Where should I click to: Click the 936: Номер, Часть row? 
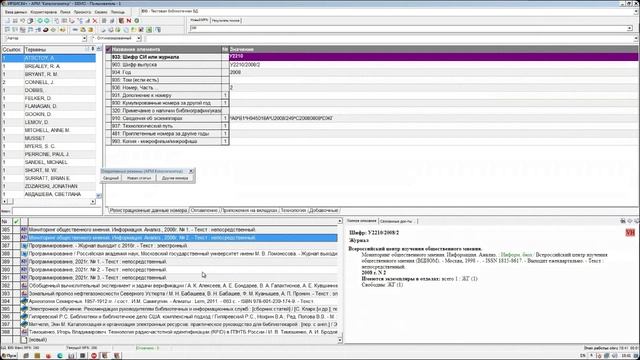pyautogui.click(x=371, y=88)
